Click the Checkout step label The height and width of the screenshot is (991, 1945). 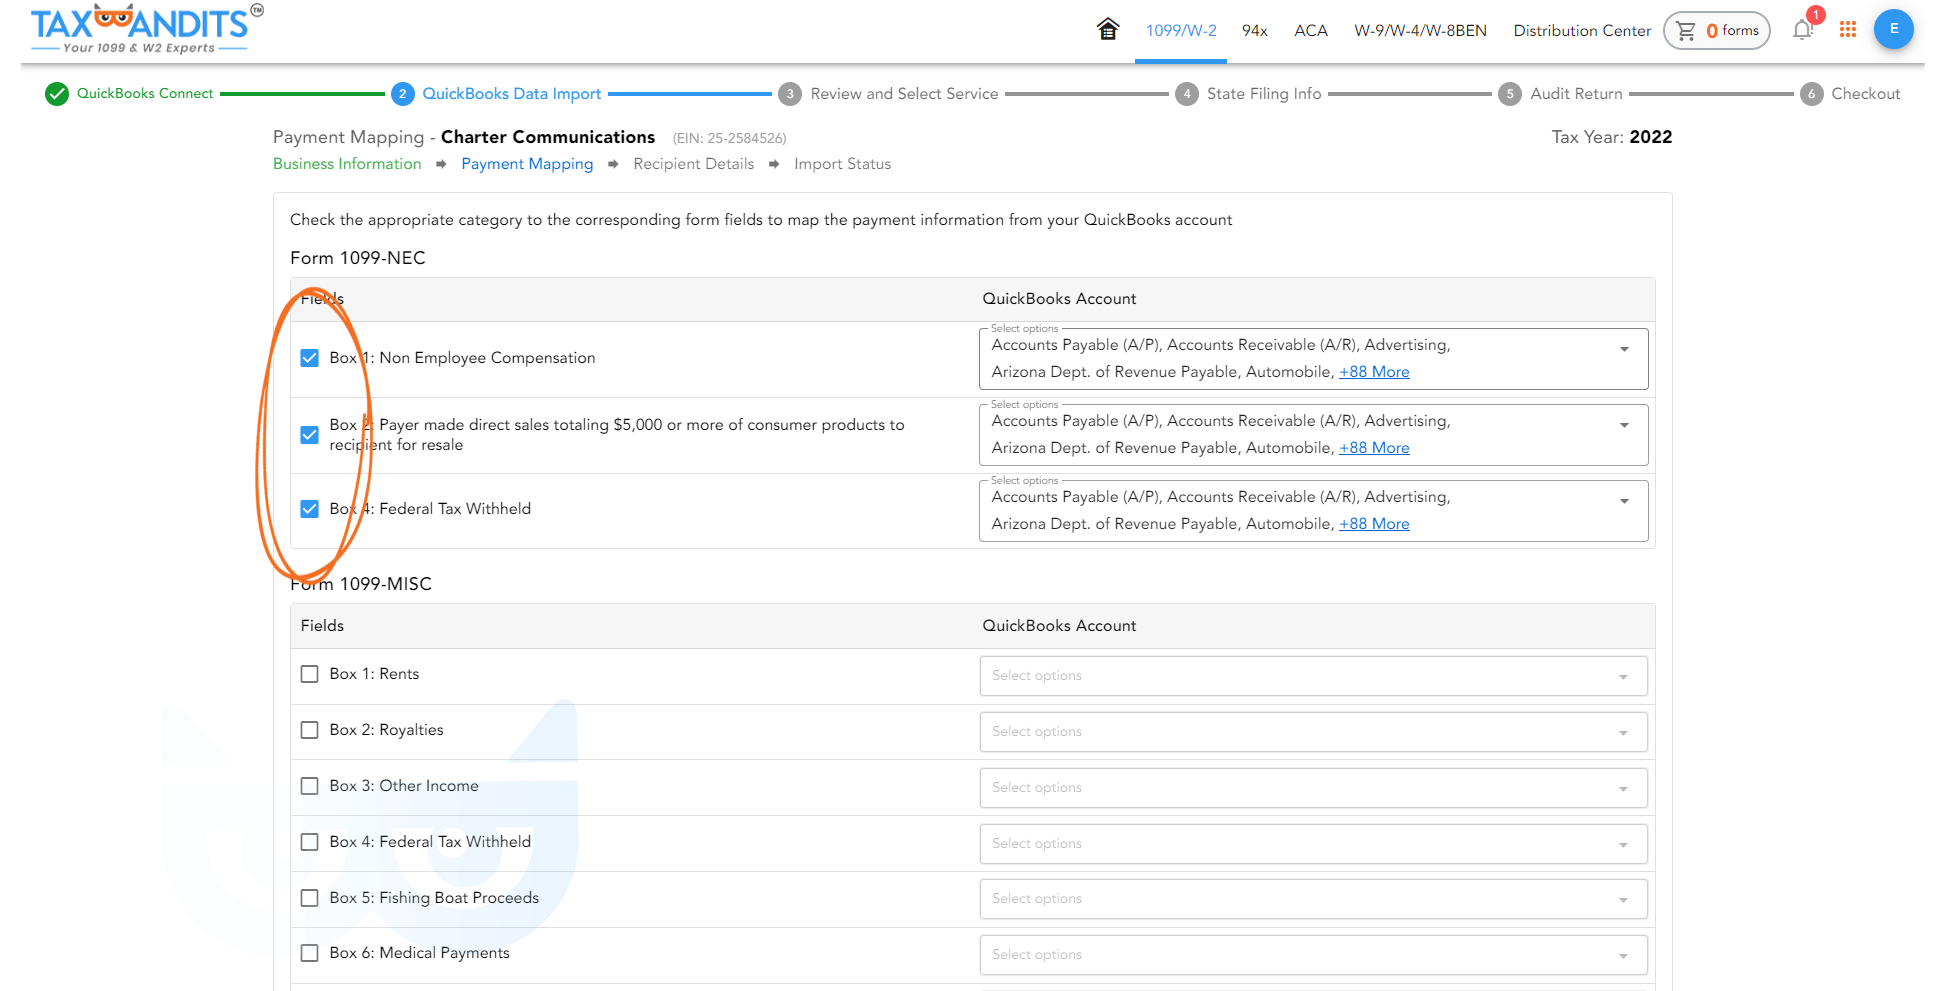click(x=1865, y=94)
